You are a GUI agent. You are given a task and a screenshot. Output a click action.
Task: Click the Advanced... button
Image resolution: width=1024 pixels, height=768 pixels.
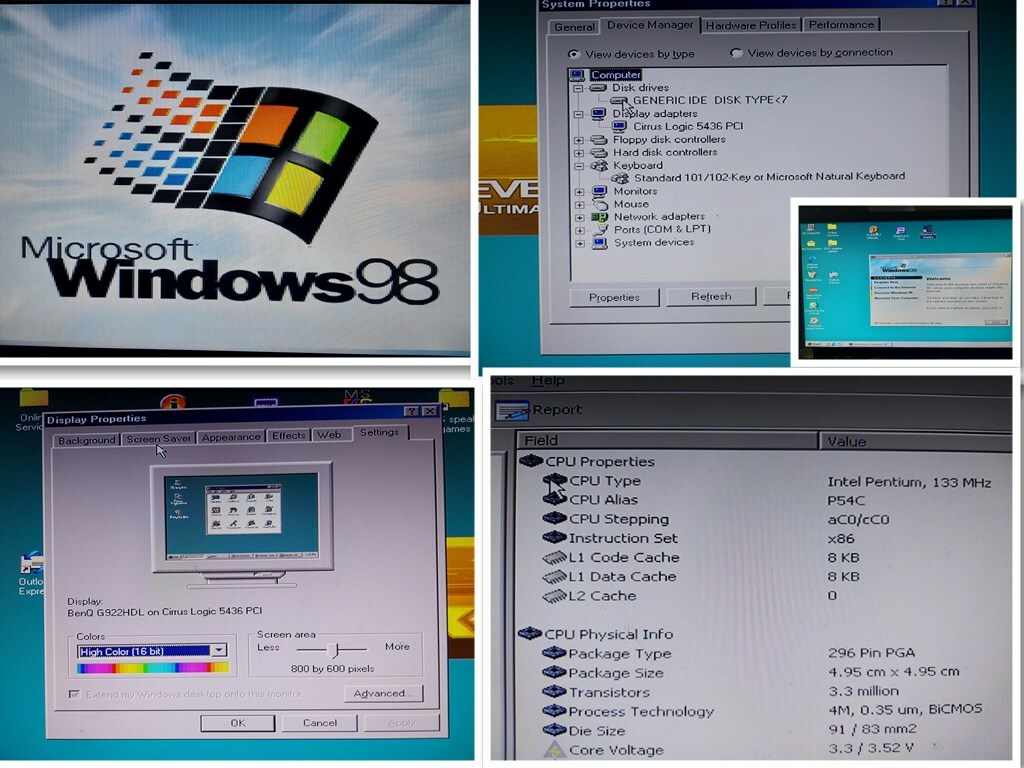click(383, 694)
